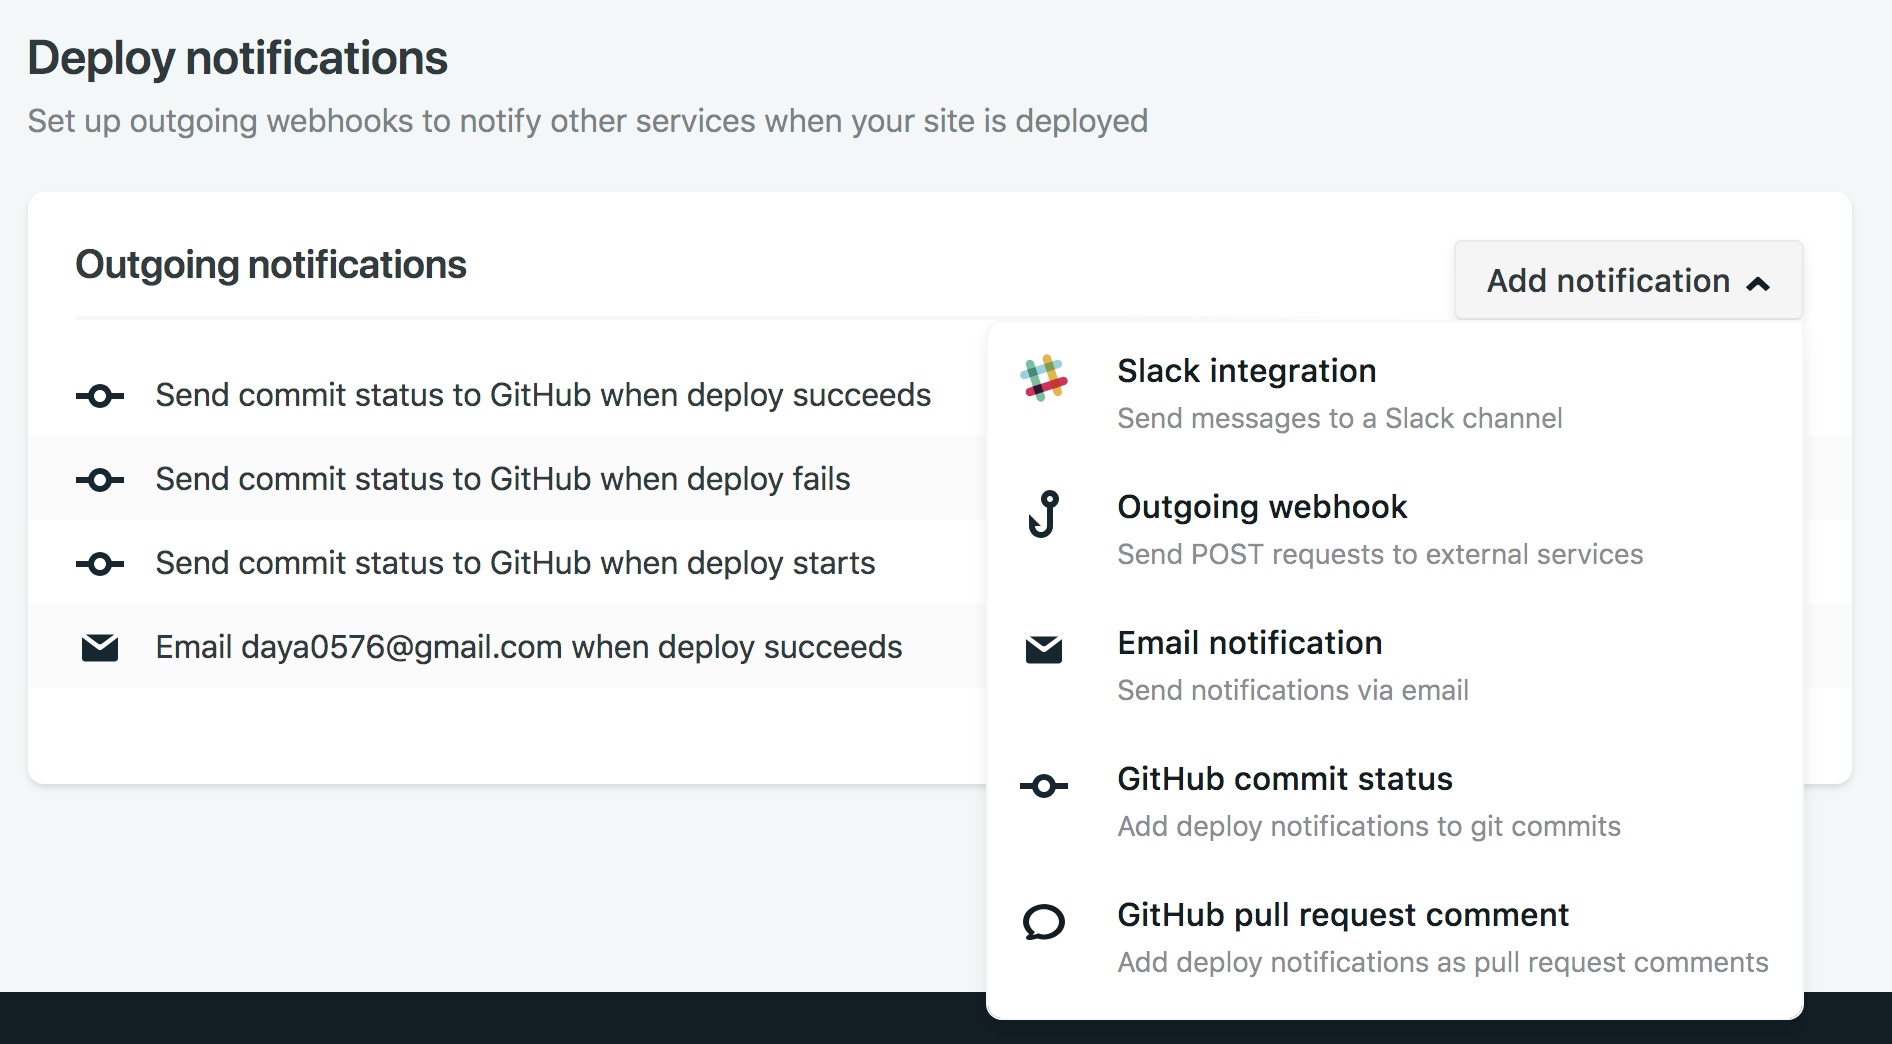Select Slack integration from the menu
Screen dimensions: 1892x1044
click(1246, 371)
